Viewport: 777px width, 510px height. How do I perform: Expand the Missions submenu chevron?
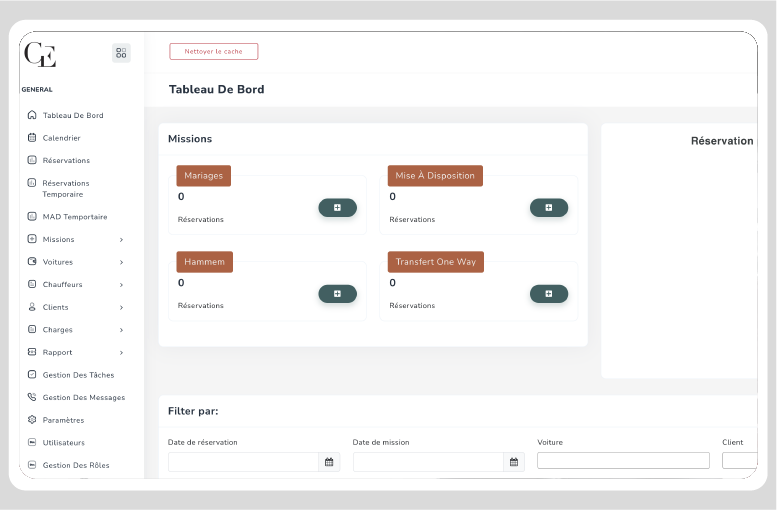tap(121, 240)
